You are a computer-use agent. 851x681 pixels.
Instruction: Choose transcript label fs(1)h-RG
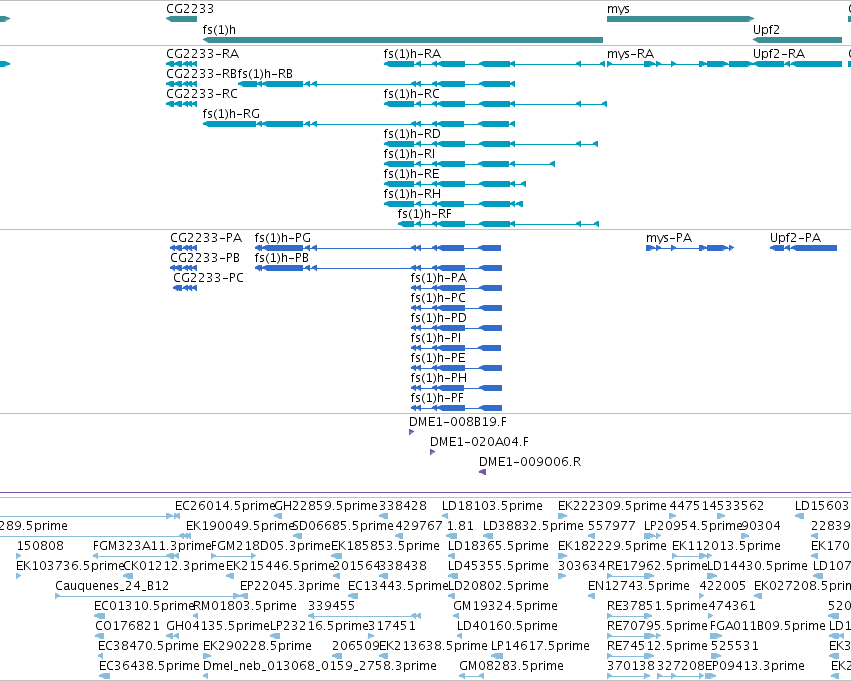[231, 114]
